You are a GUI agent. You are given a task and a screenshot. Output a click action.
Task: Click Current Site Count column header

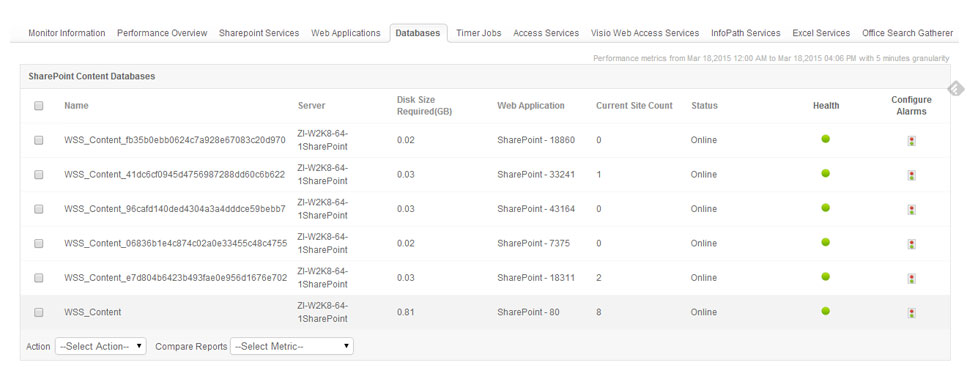tap(635, 106)
